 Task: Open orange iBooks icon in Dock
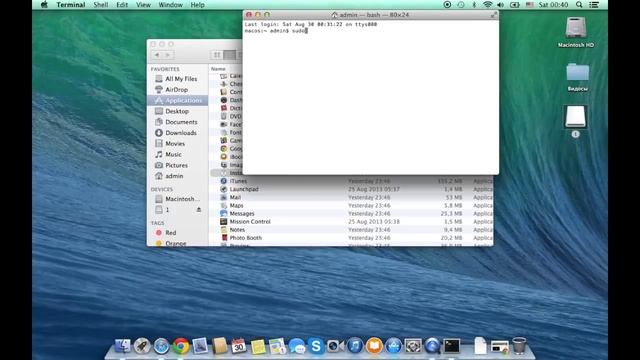tap(374, 346)
